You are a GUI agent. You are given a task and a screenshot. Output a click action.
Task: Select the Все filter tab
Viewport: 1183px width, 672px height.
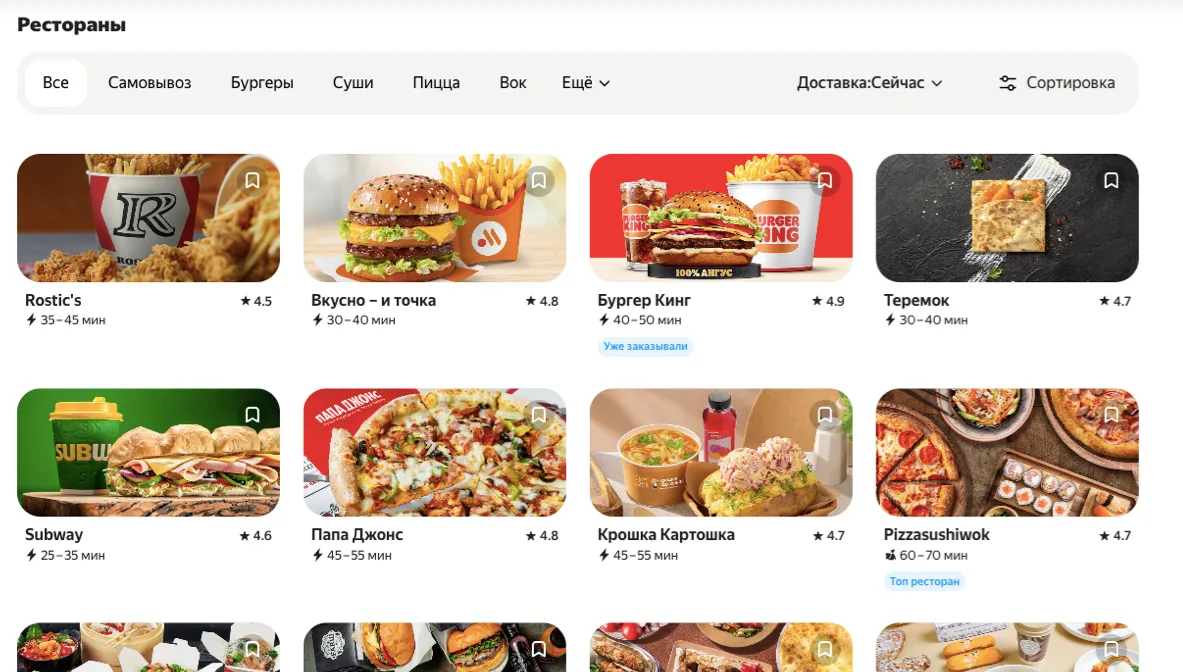pyautogui.click(x=56, y=83)
